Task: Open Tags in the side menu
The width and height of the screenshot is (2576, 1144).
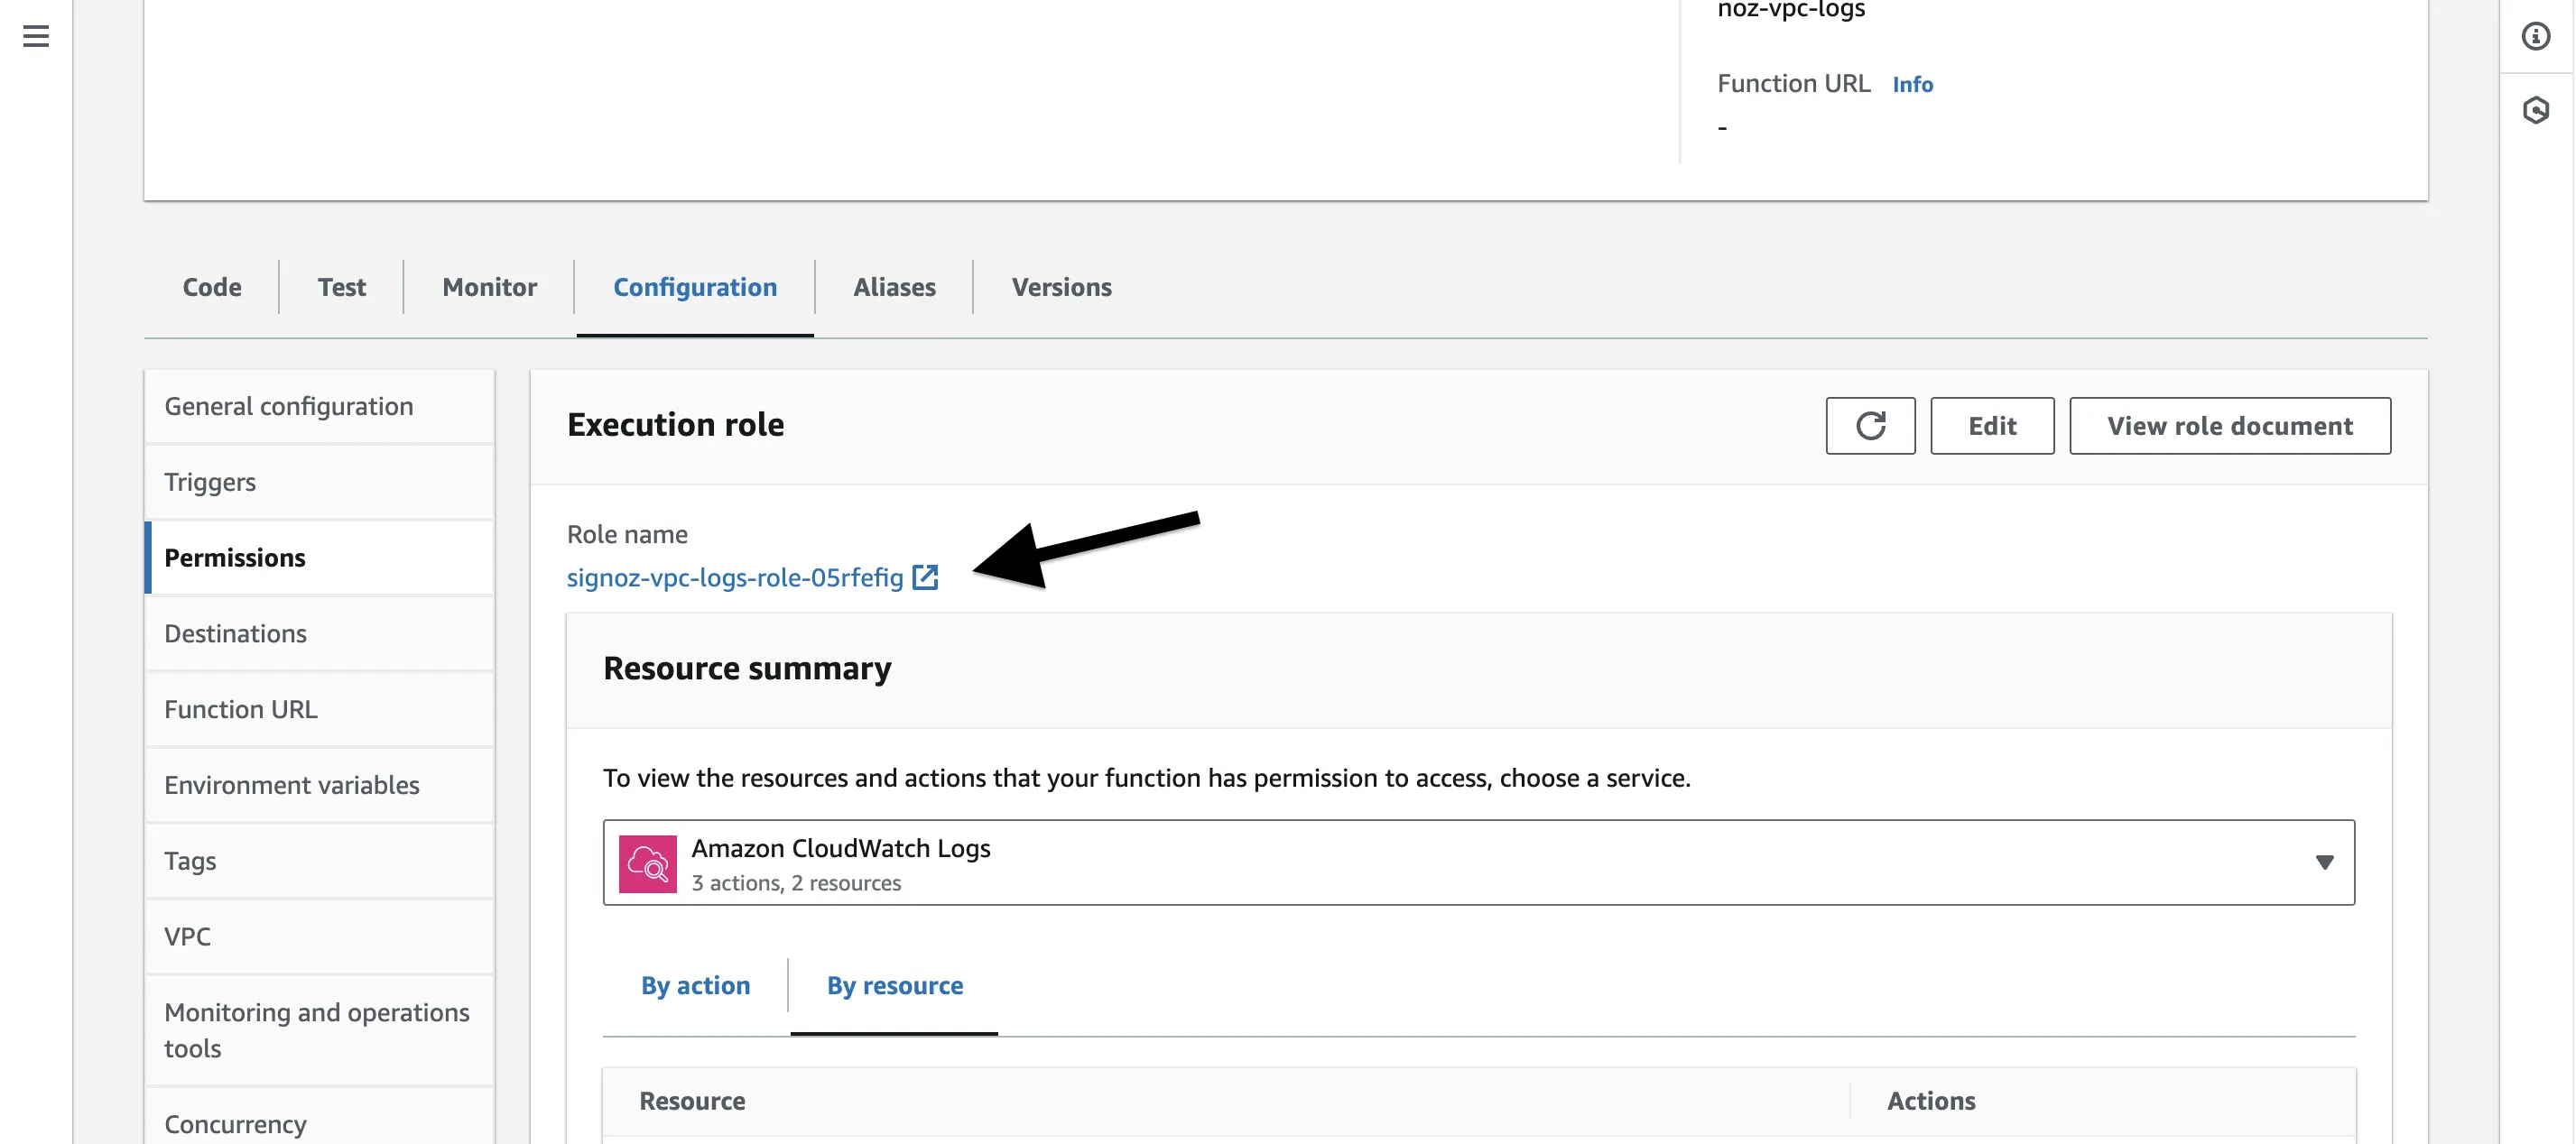Action: pyautogui.click(x=319, y=861)
